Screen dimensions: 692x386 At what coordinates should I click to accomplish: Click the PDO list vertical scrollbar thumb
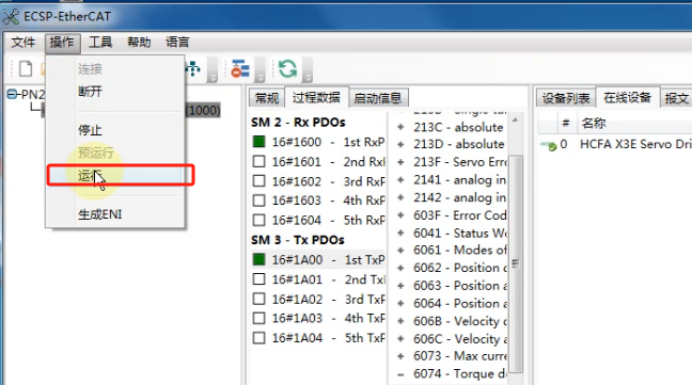pos(515,263)
